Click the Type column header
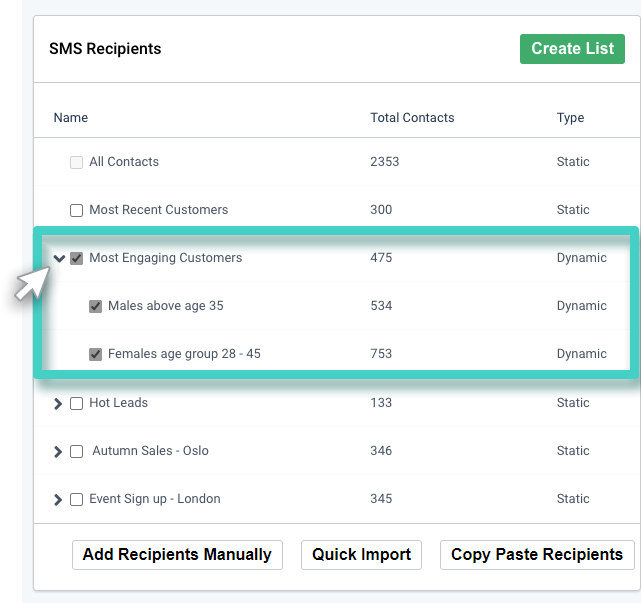 (x=570, y=118)
